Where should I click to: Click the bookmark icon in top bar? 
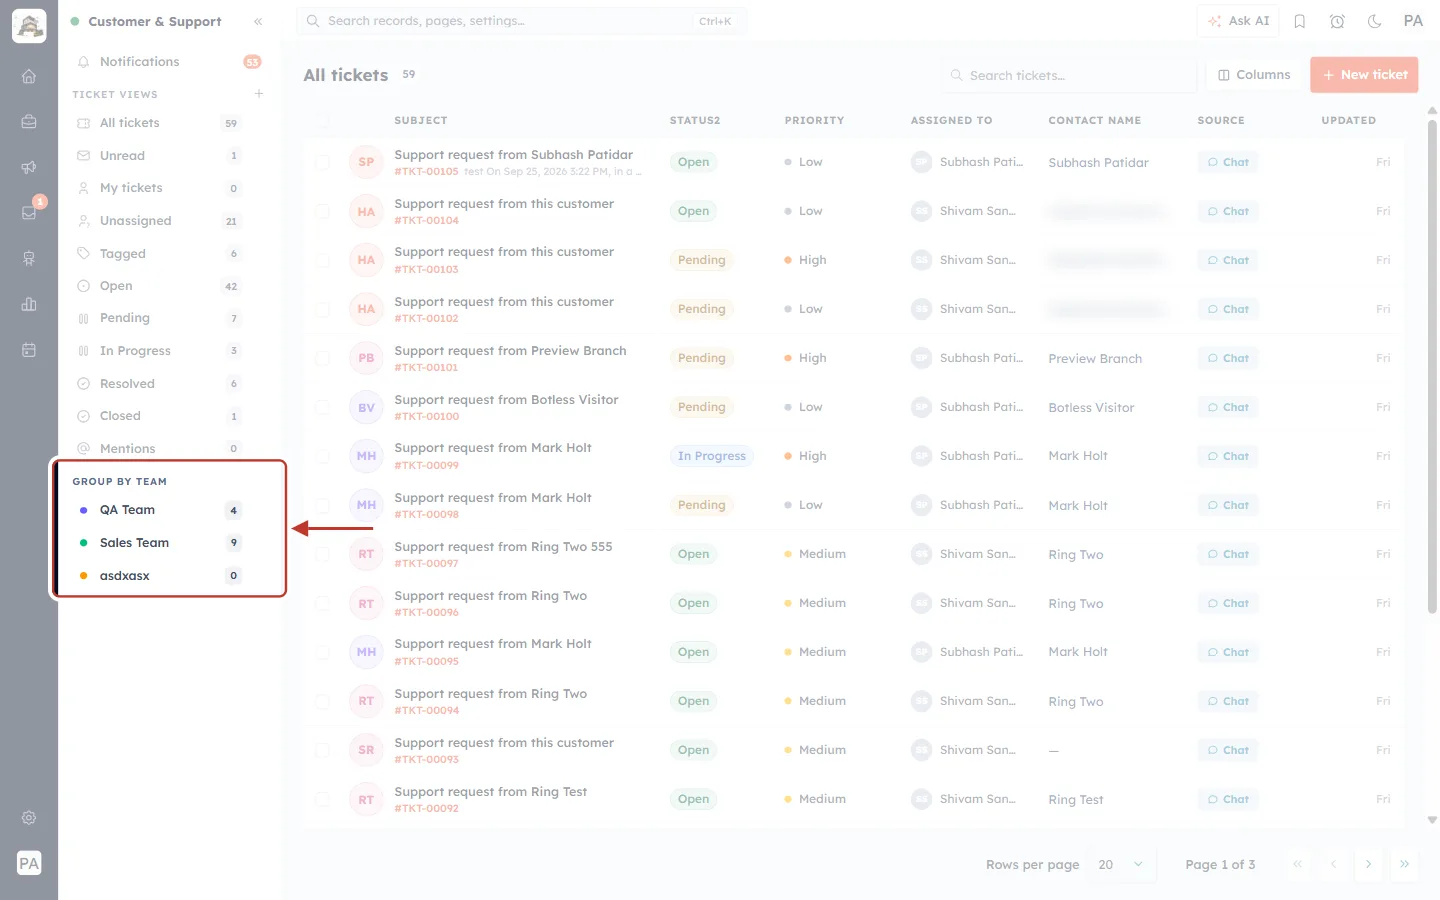click(x=1300, y=21)
